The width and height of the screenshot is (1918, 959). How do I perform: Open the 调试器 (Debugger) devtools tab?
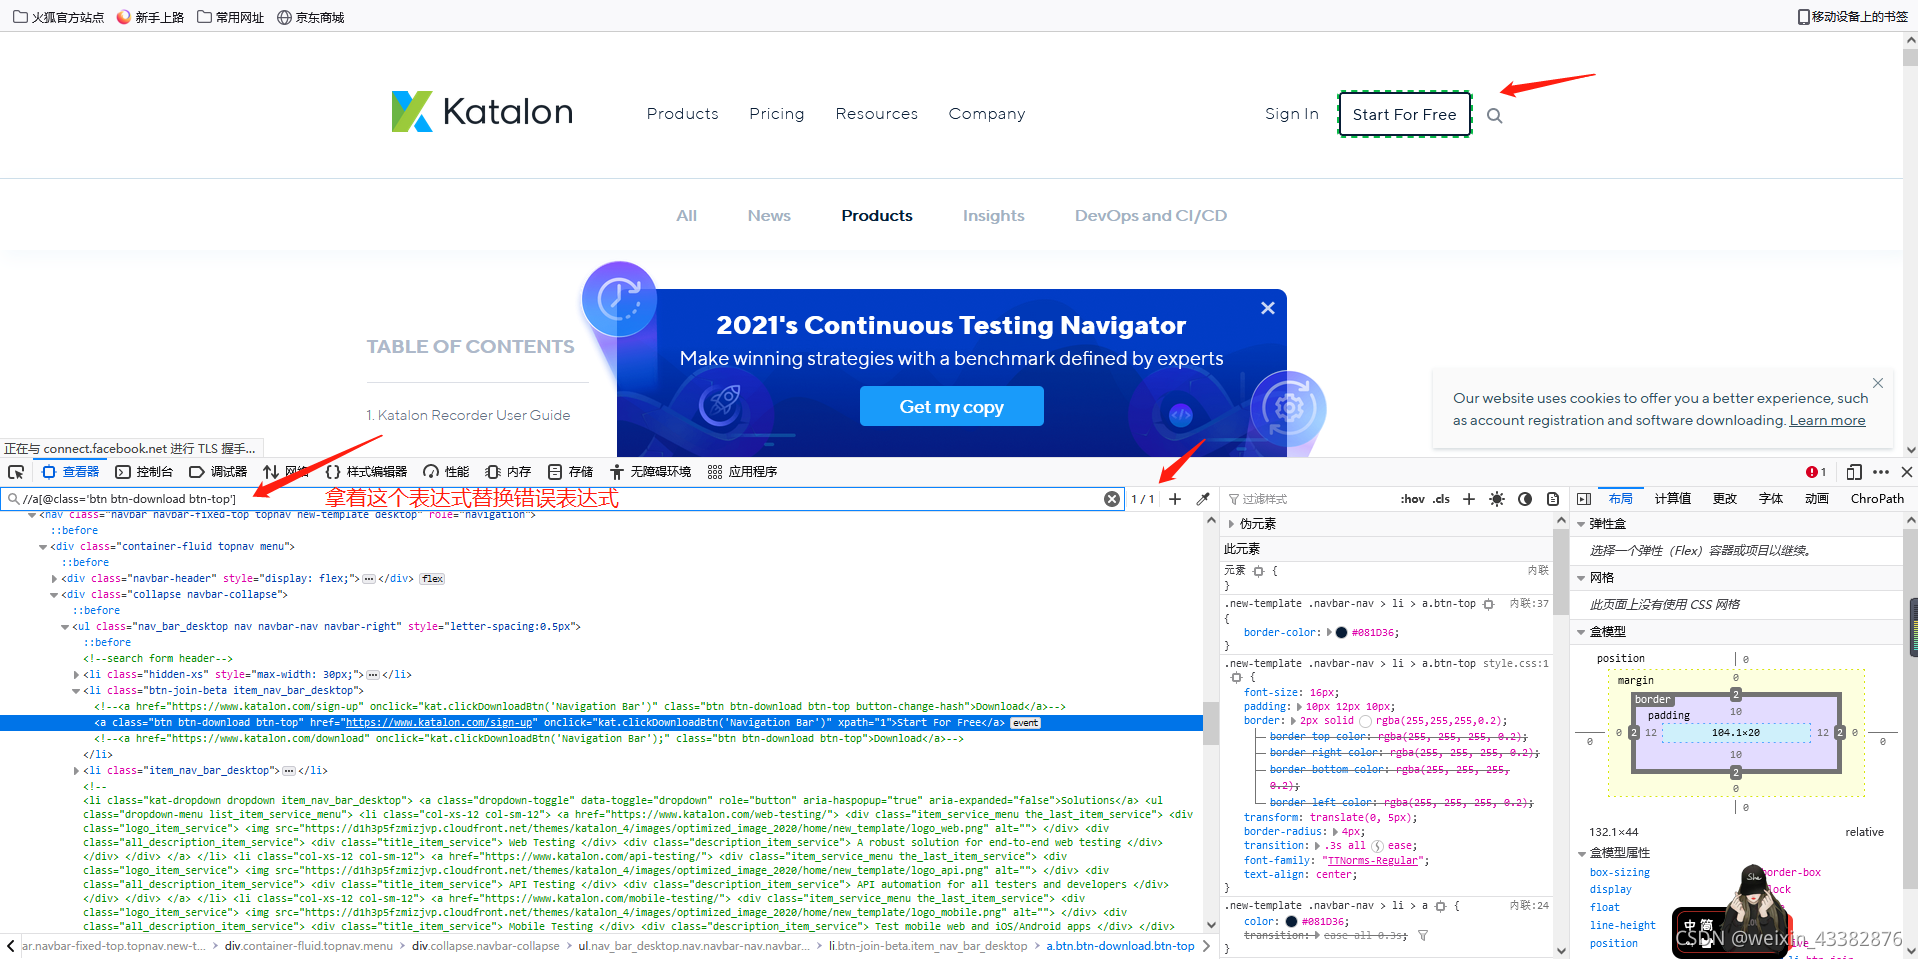pyautogui.click(x=218, y=472)
